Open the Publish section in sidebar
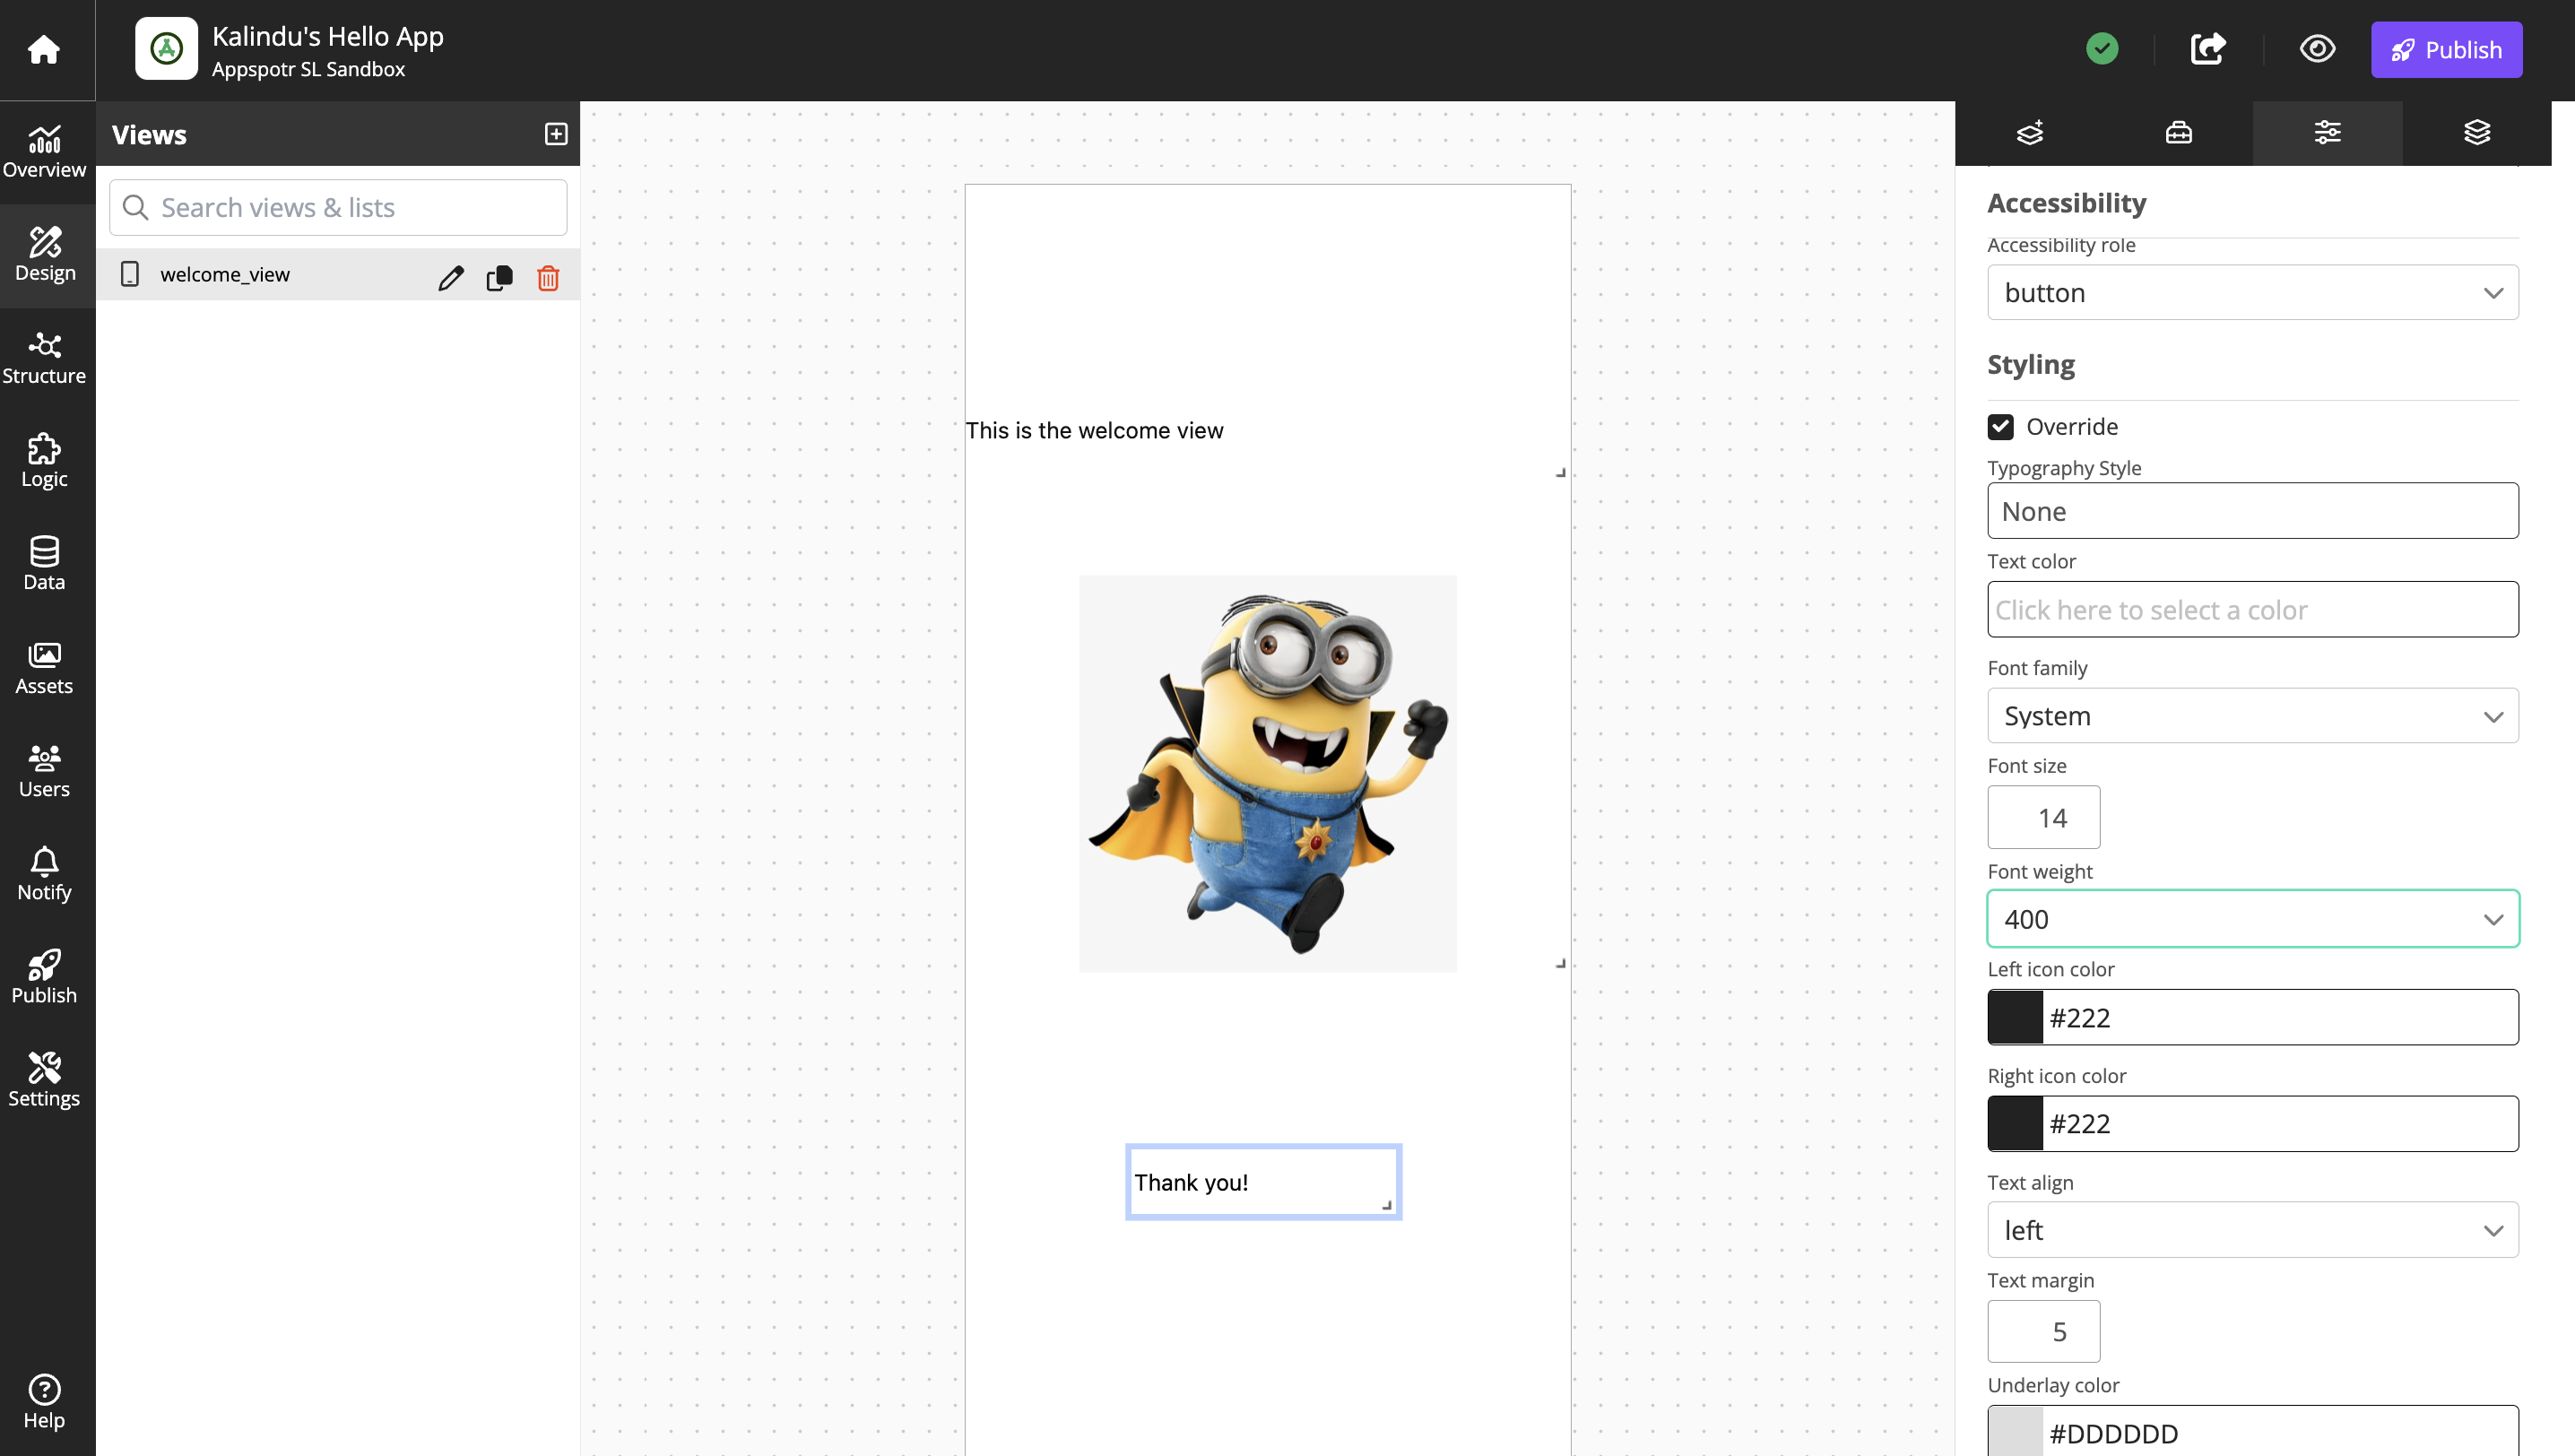 tap(44, 977)
